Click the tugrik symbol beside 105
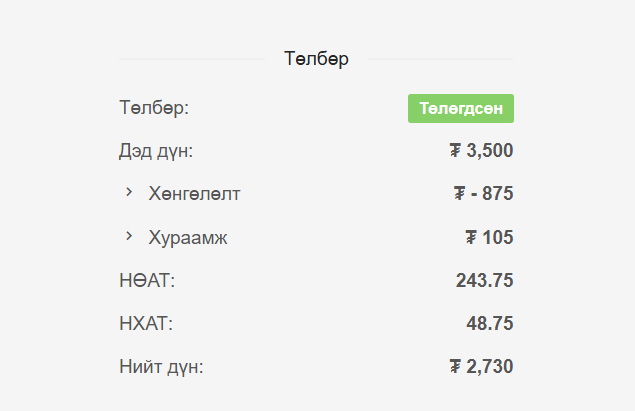 tap(471, 238)
